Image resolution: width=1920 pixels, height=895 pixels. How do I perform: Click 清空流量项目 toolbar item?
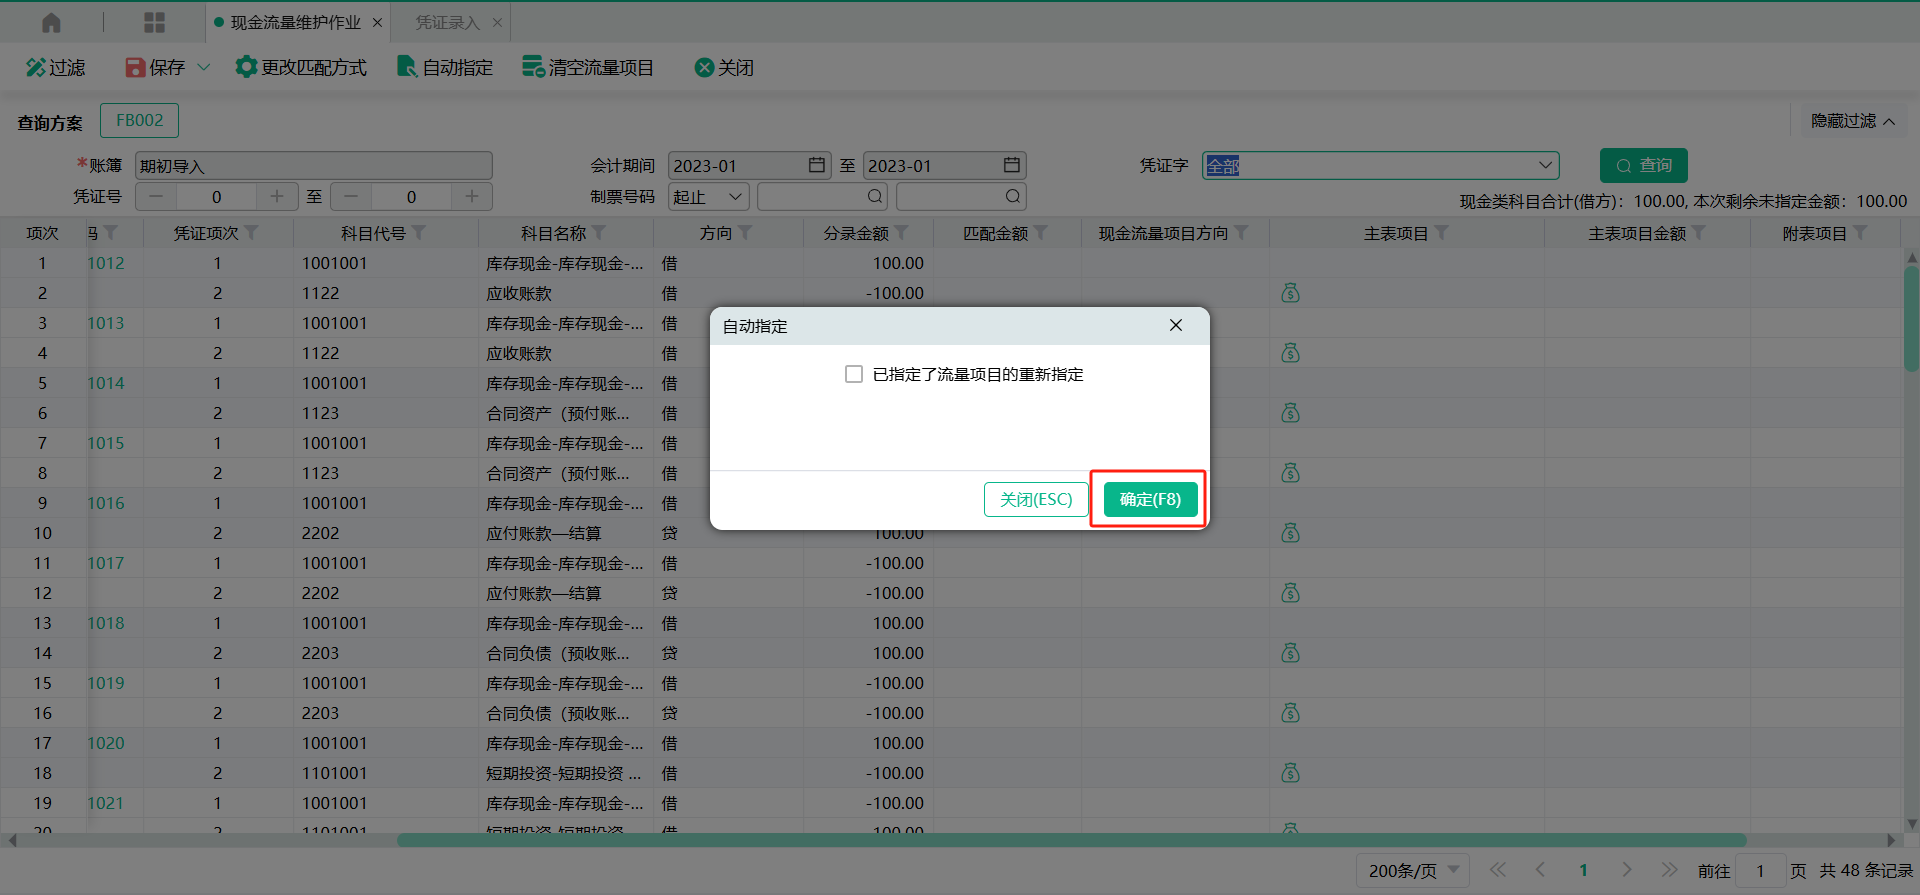pyautogui.click(x=588, y=67)
